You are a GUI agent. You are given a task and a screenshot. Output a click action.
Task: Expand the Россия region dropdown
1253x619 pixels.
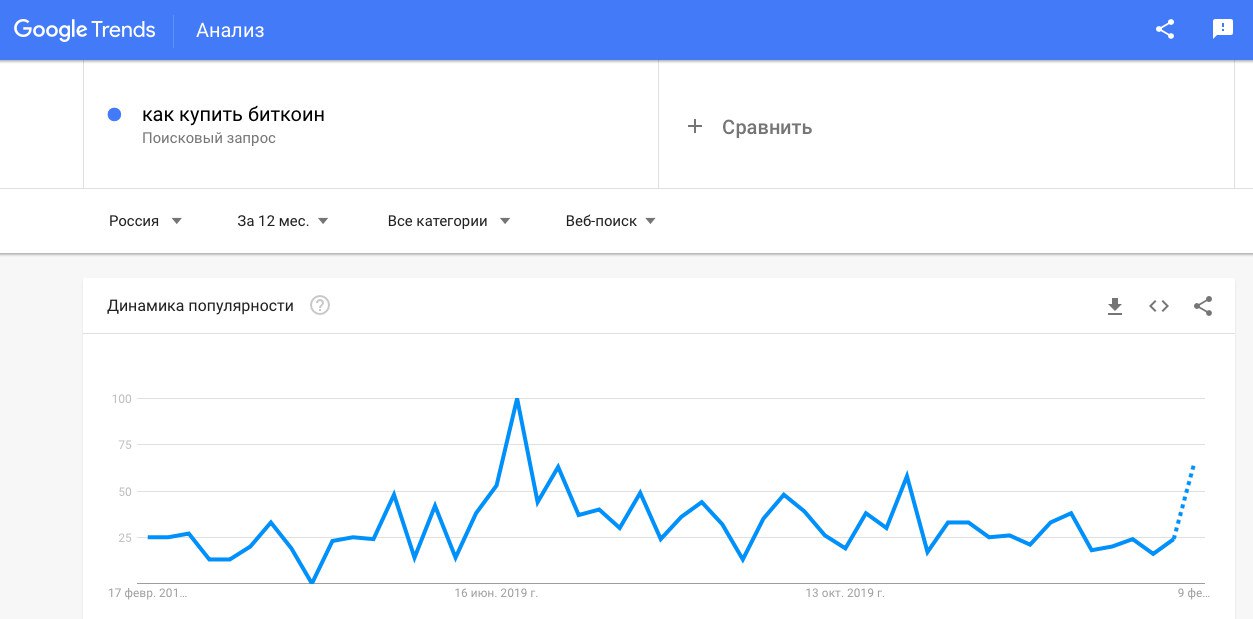[146, 221]
